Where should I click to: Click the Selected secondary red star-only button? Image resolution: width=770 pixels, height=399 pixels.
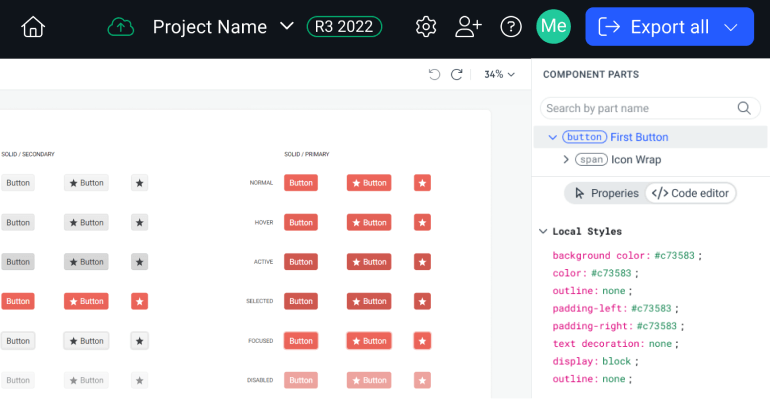coord(139,301)
